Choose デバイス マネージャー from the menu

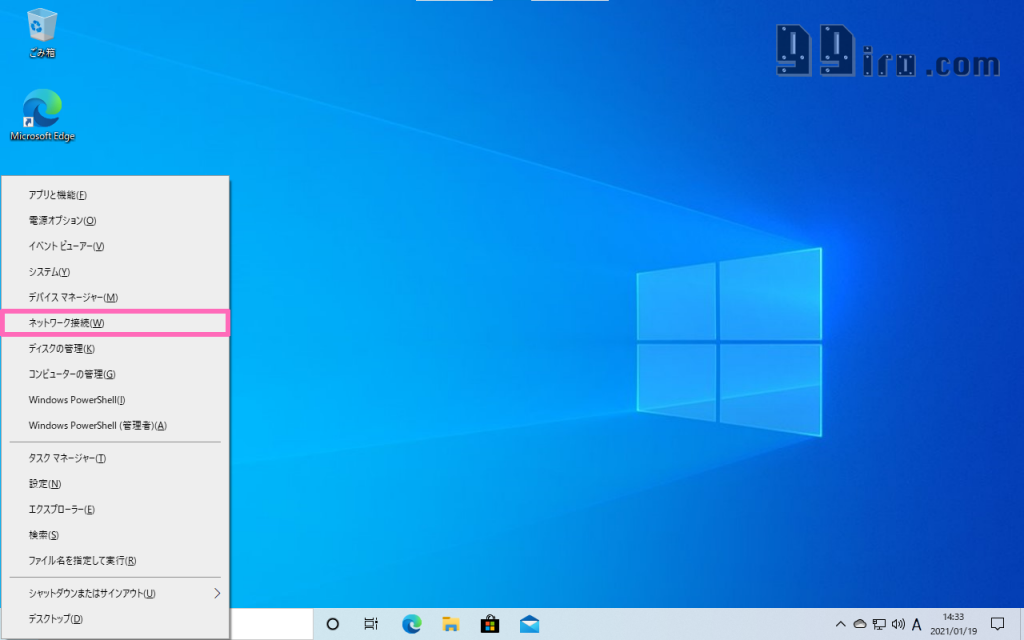tap(115, 297)
